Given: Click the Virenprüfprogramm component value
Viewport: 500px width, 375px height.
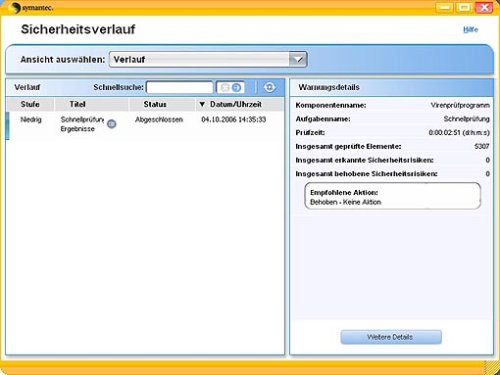Looking at the screenshot, I should (x=460, y=105).
